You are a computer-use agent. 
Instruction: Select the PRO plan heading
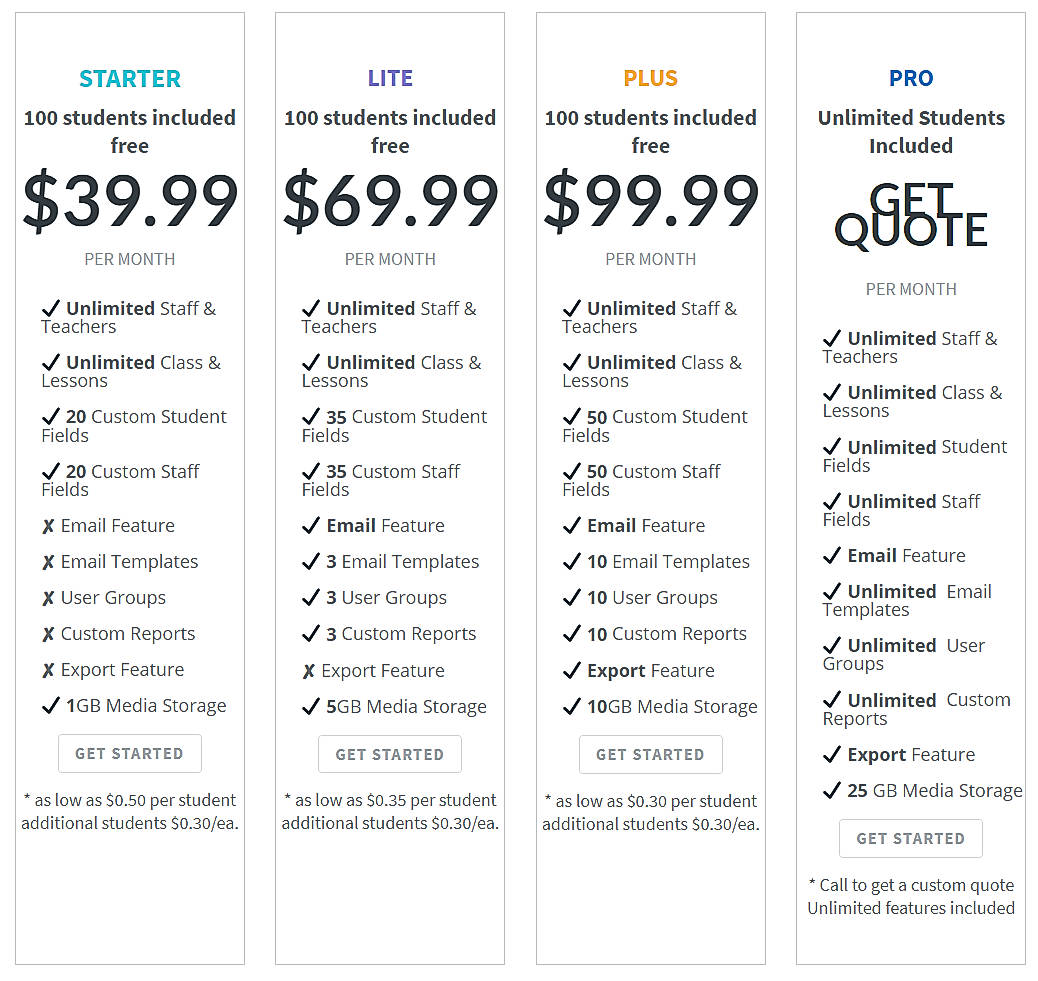point(911,78)
